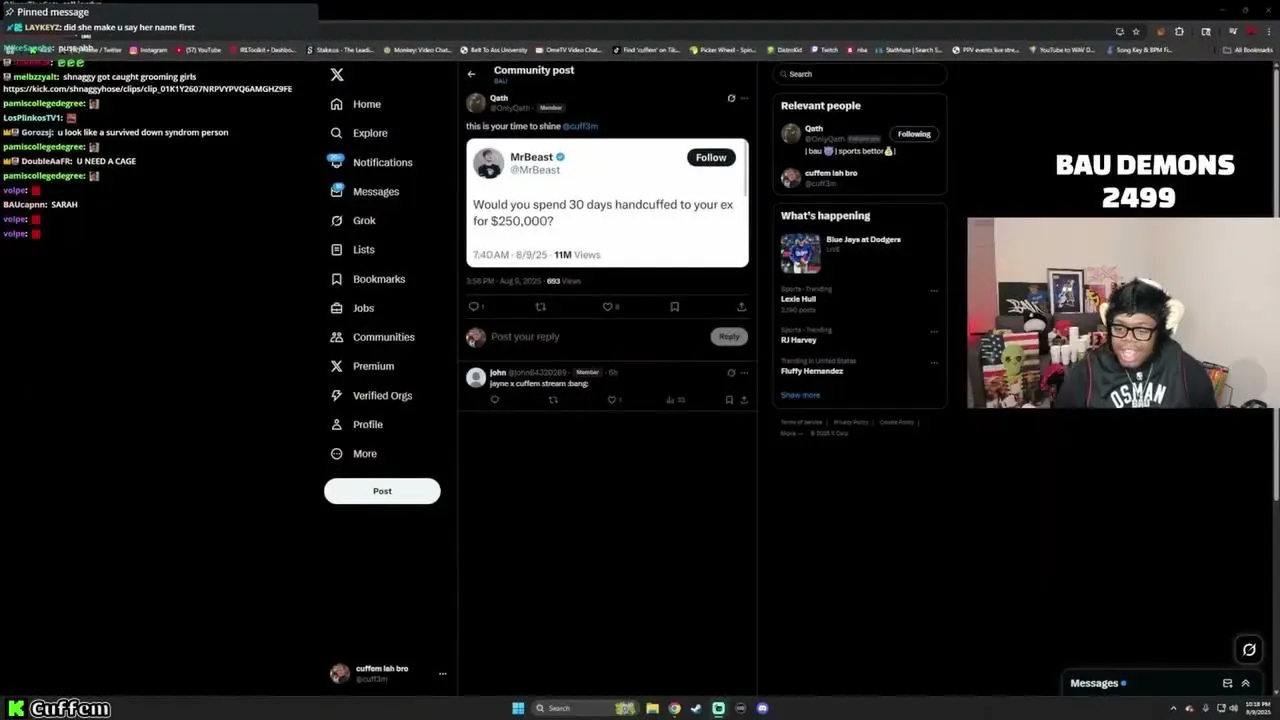Reply to Qath's post via comment icon
1280x720 pixels.
474,307
